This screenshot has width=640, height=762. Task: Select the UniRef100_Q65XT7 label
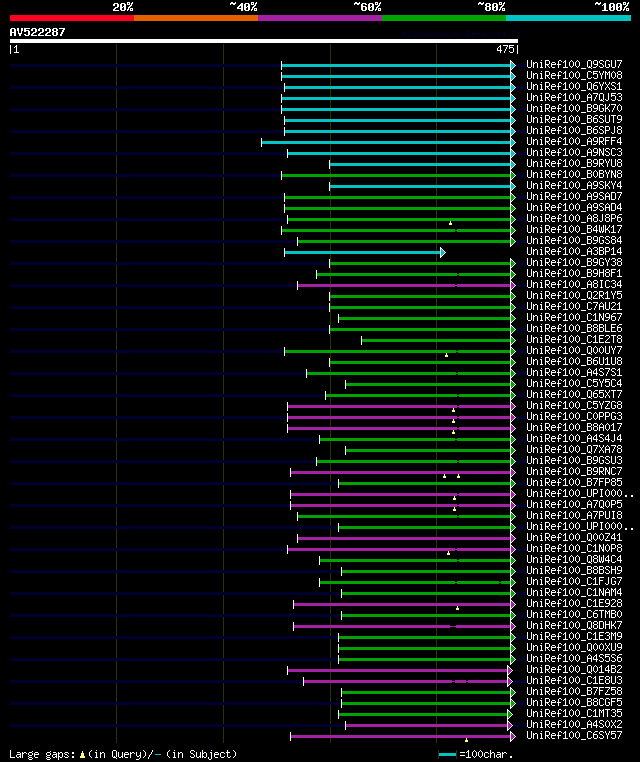coord(574,394)
